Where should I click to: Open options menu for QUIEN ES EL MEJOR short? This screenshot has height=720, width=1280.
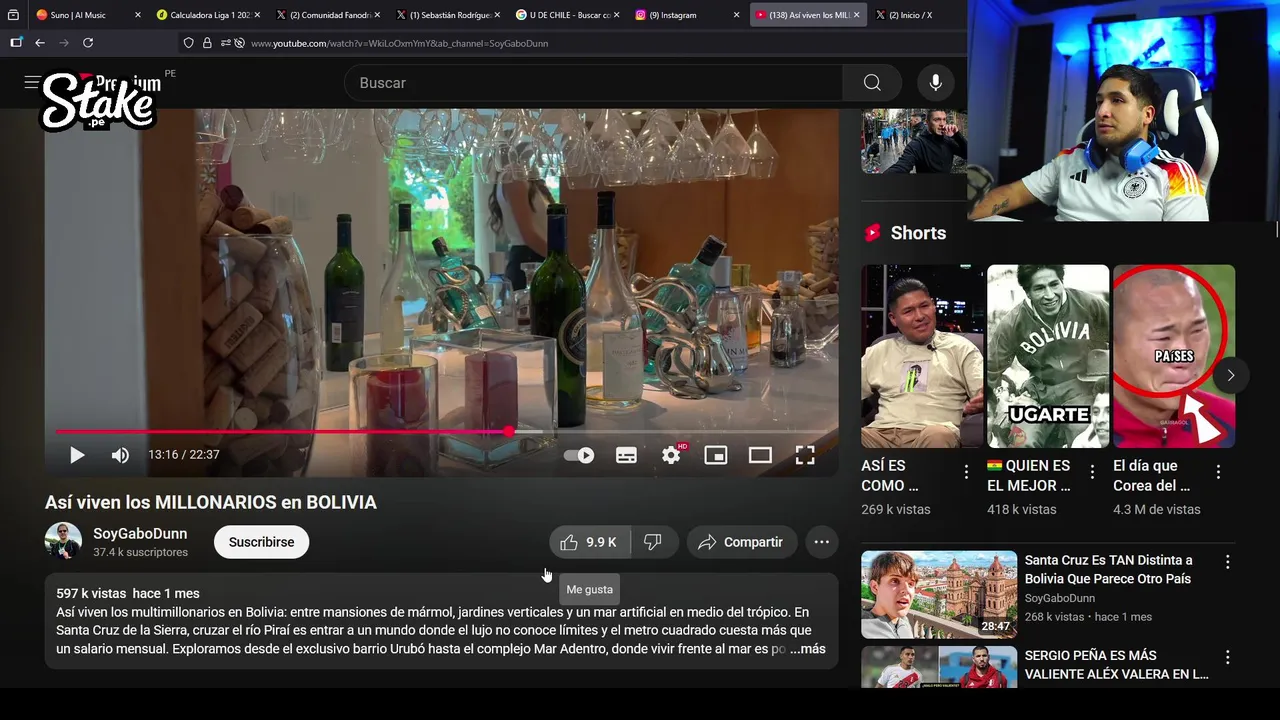[1092, 472]
